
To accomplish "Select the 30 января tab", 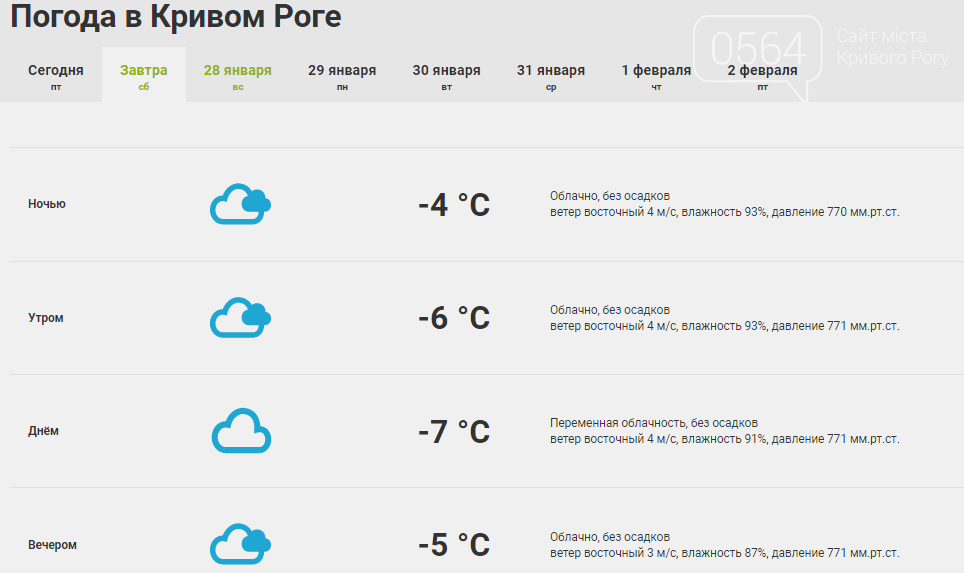I will click(446, 76).
